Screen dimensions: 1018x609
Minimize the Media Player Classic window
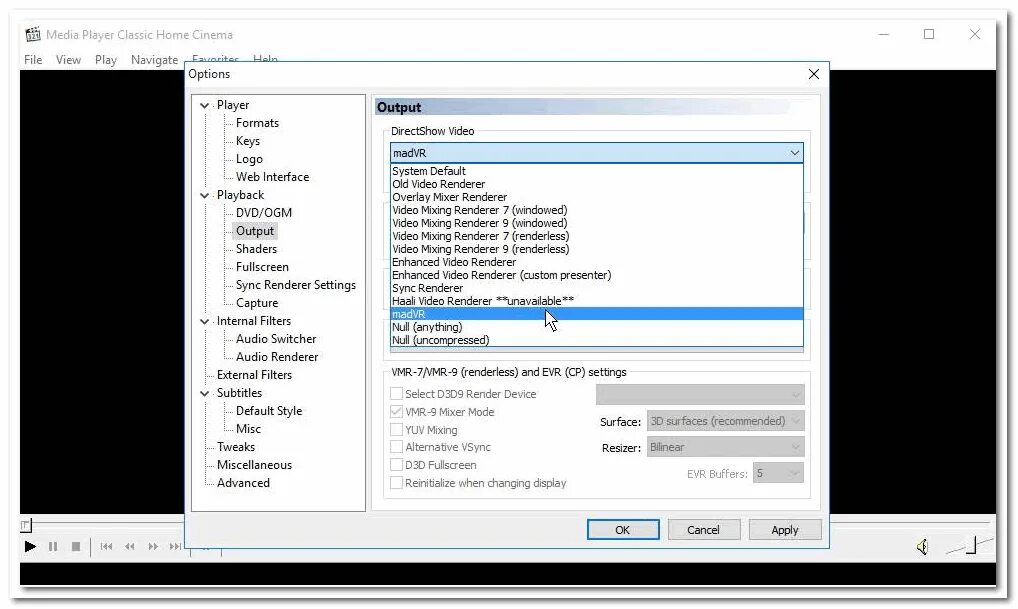(884, 34)
